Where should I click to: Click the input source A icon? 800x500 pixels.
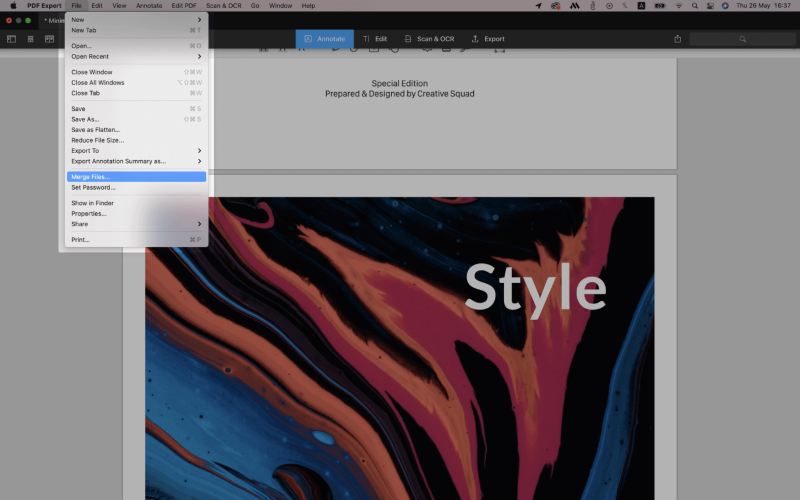[641, 6]
